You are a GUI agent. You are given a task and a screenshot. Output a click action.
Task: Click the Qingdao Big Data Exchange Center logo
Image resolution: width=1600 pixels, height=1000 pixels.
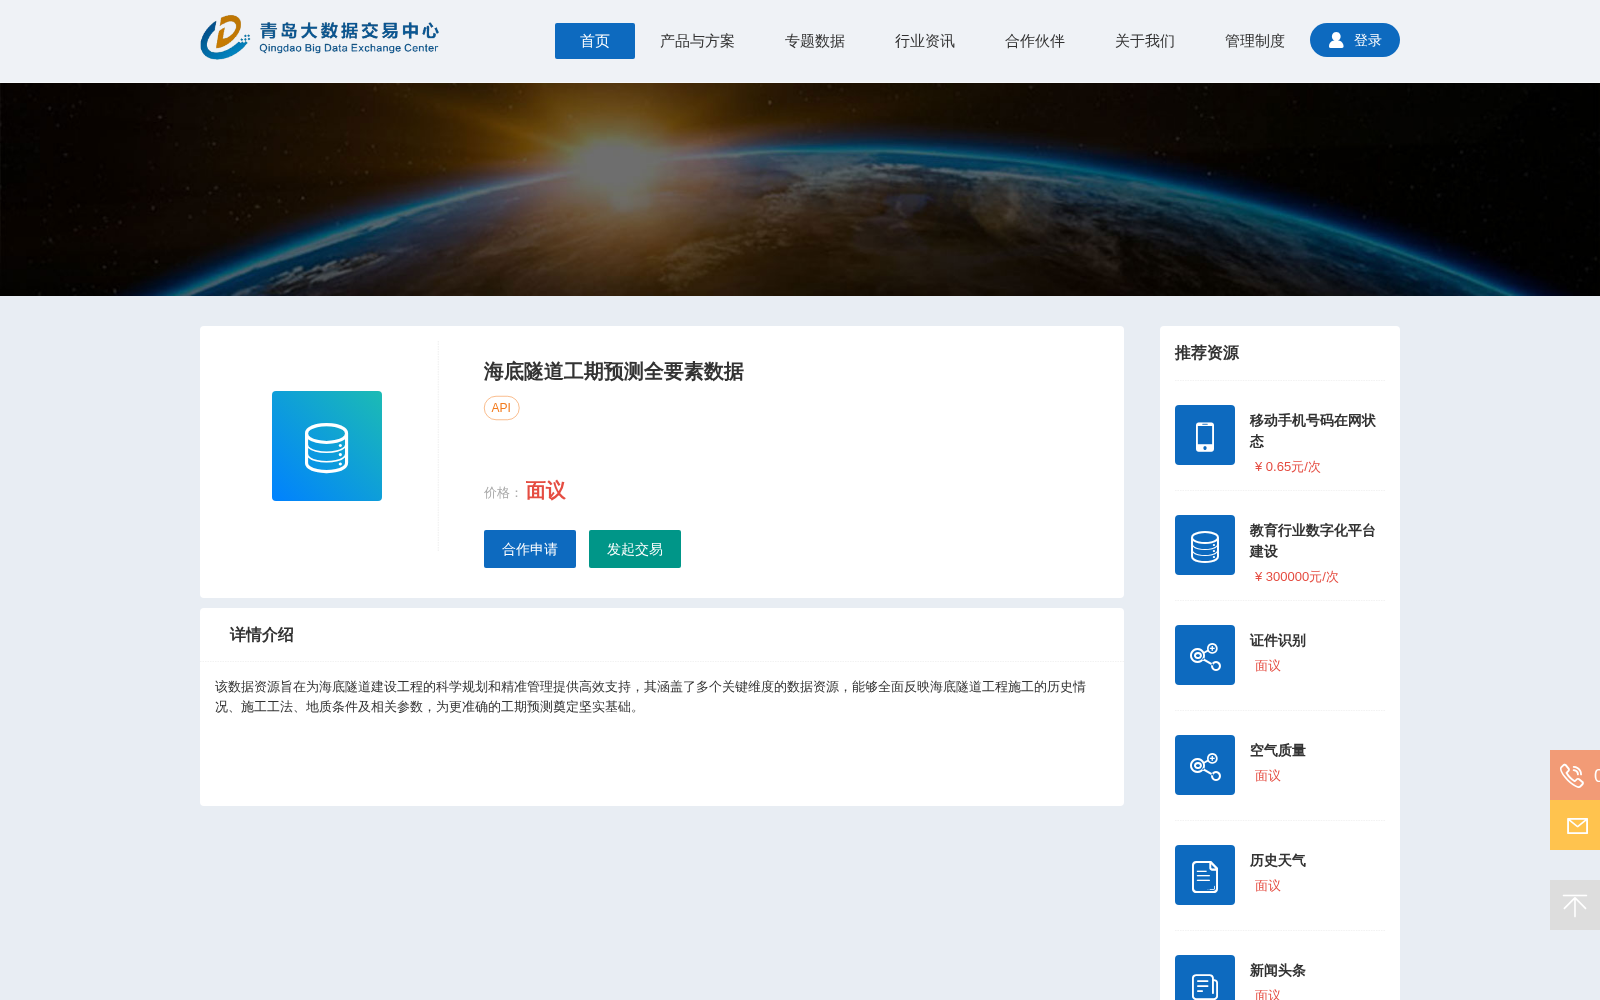pyautogui.click(x=320, y=37)
